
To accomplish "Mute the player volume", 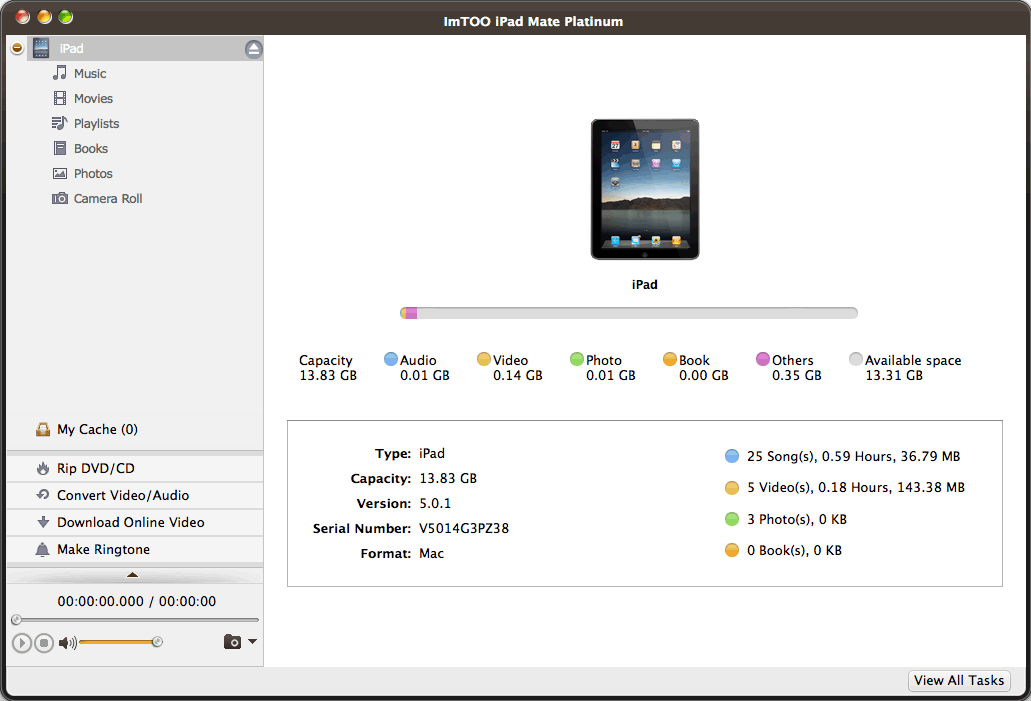I will click(67, 642).
